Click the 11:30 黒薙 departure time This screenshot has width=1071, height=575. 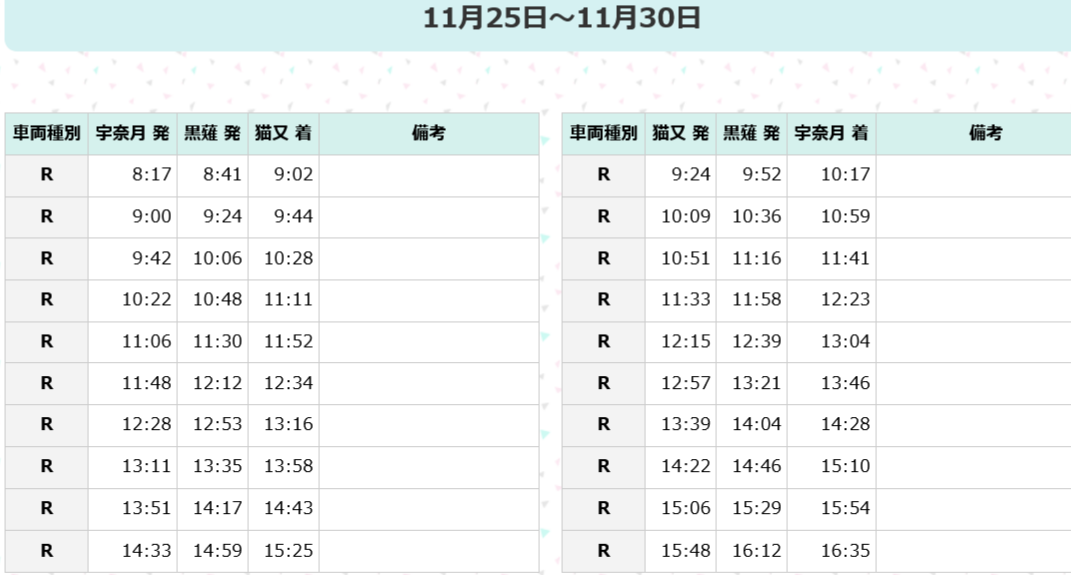217,341
